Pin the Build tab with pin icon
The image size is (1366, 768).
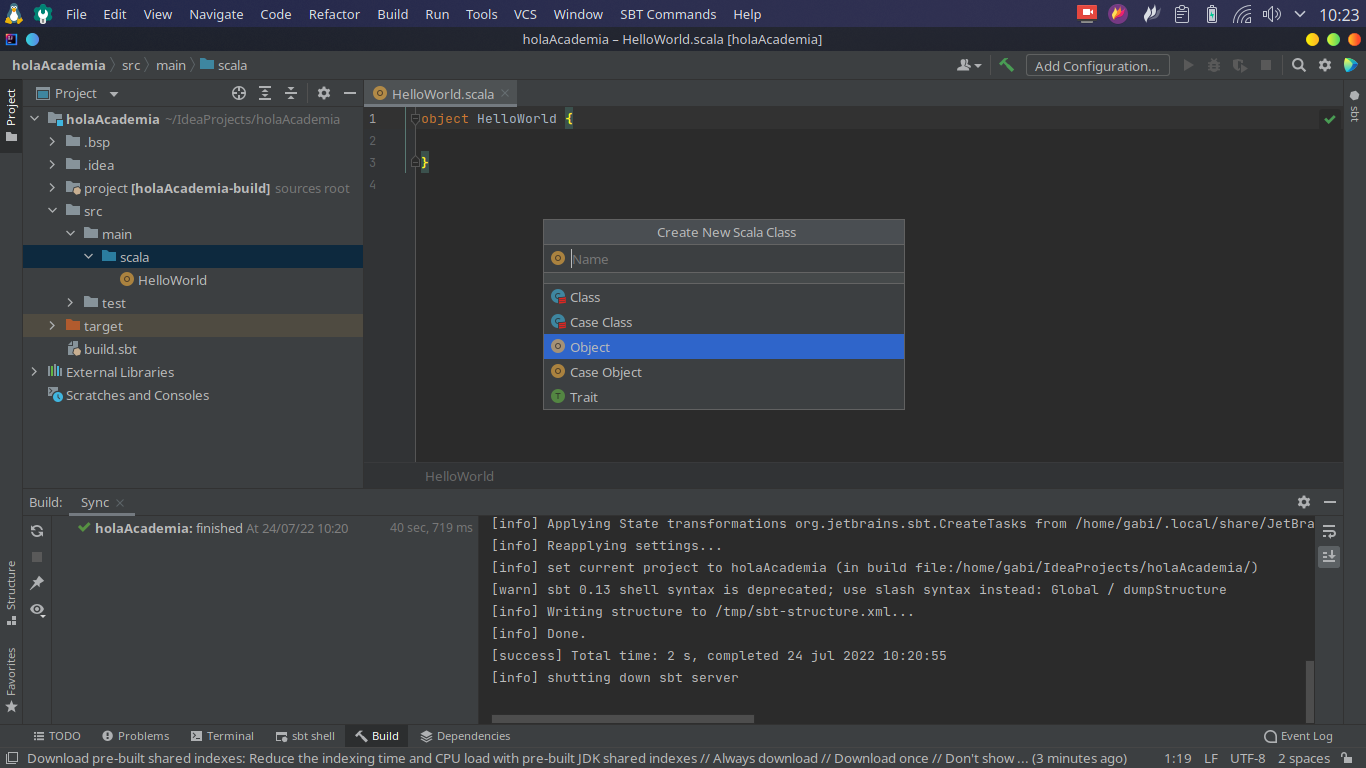[x=37, y=583]
